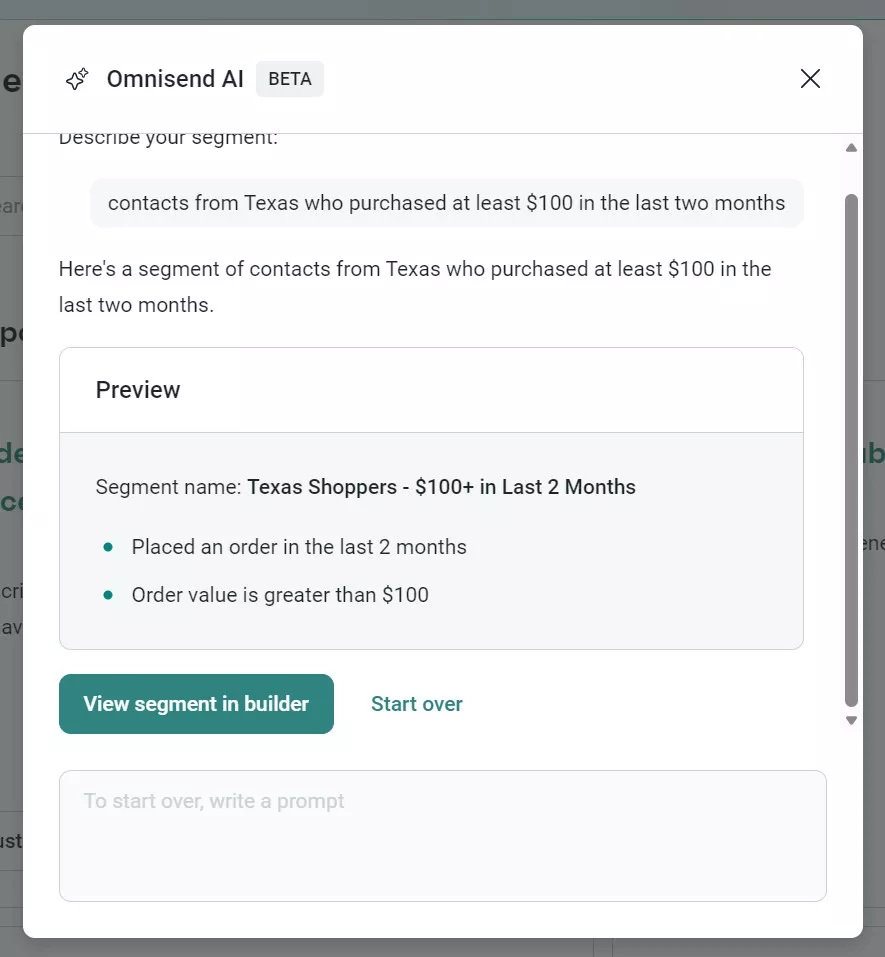The width and height of the screenshot is (885, 957).
Task: Click the scrollbar down arrow
Action: [x=851, y=719]
